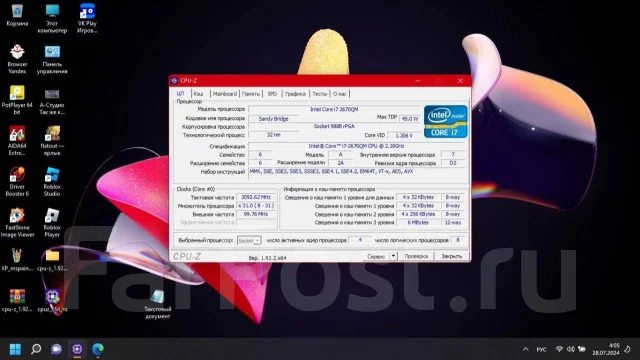Switch to the Графика tab
Screen dimensions: 640x360
(296, 94)
